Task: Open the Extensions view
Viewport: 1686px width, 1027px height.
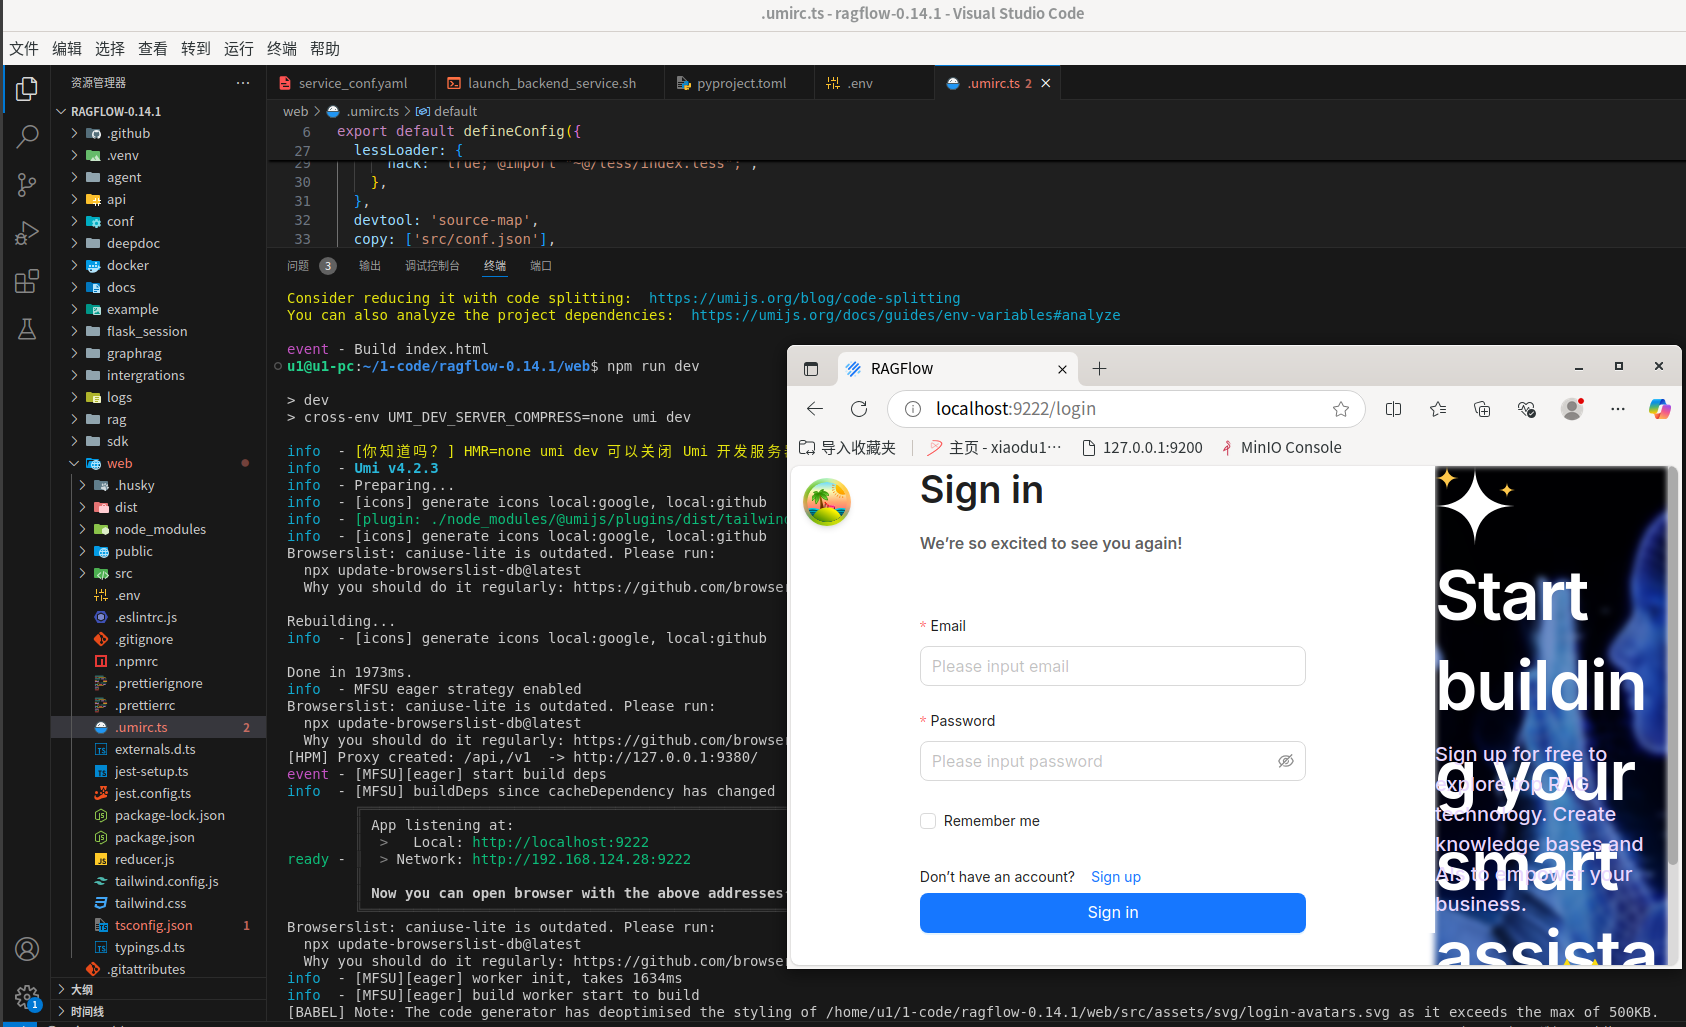Action: tap(27, 281)
